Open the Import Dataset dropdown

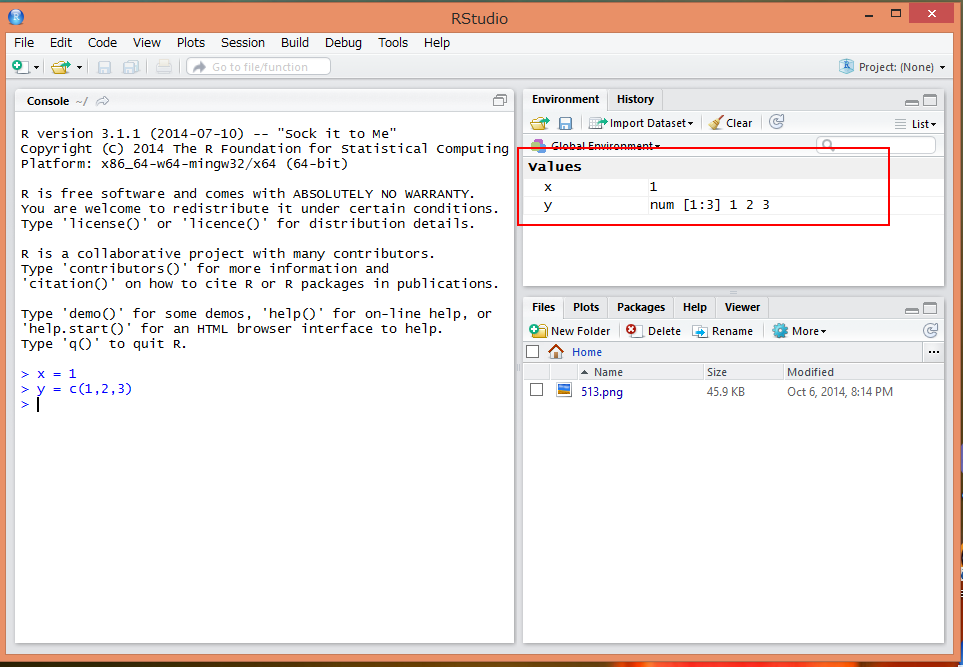[x=641, y=123]
